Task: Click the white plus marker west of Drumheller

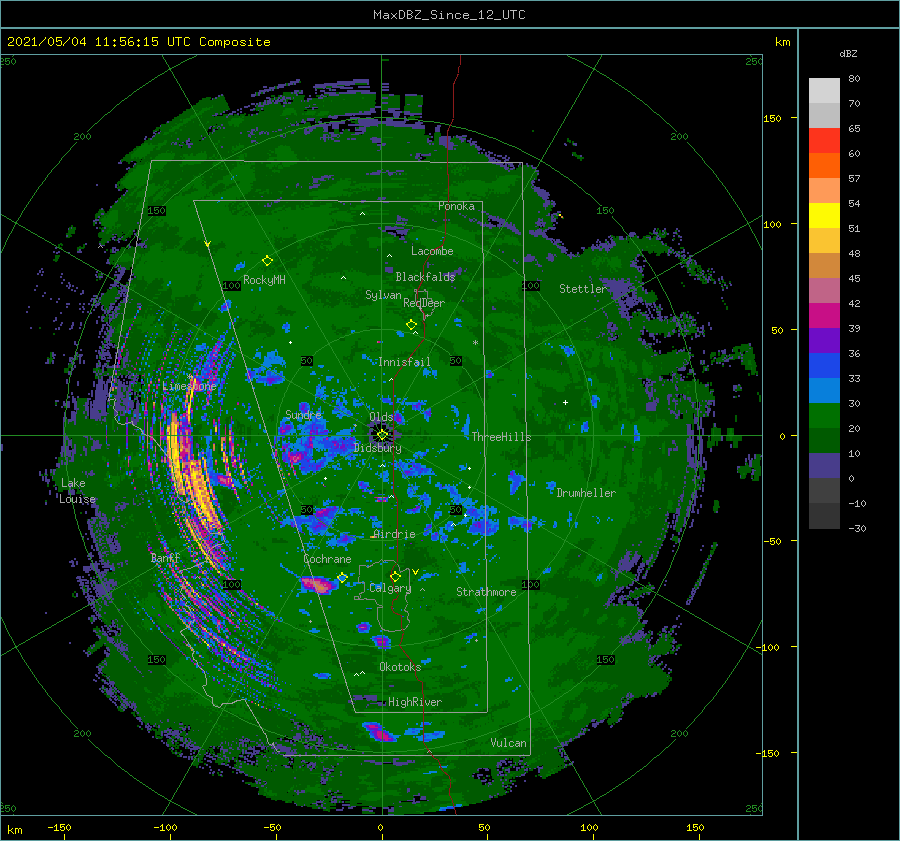Action: coord(565,402)
